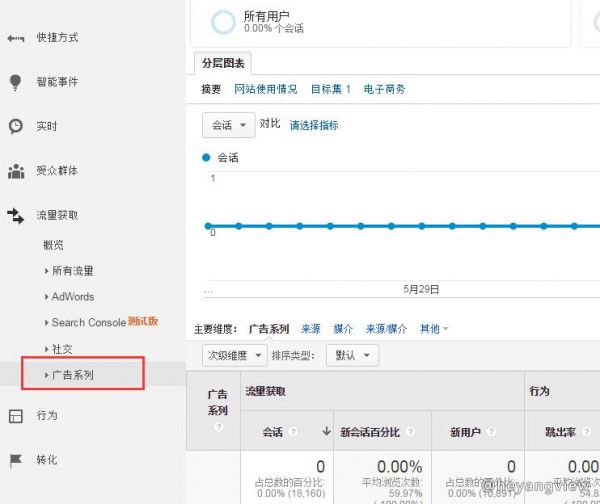Switch to the 网站使用情况 tab

265,89
